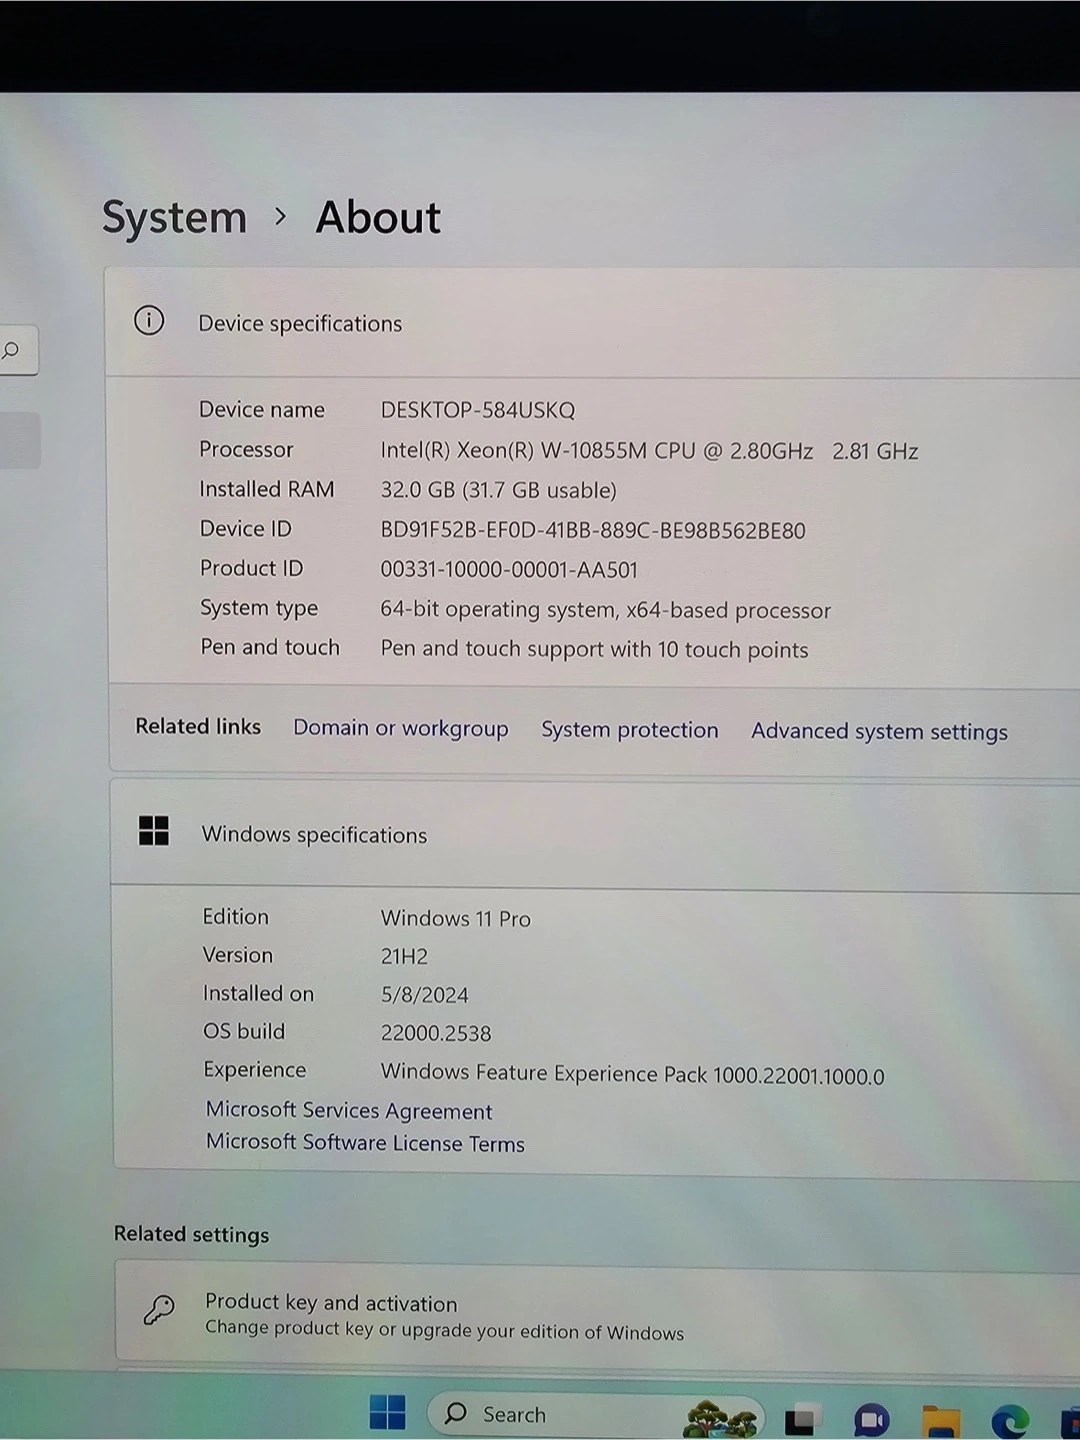Click the Installed RAM label
The width and height of the screenshot is (1080, 1440).
coord(267,489)
